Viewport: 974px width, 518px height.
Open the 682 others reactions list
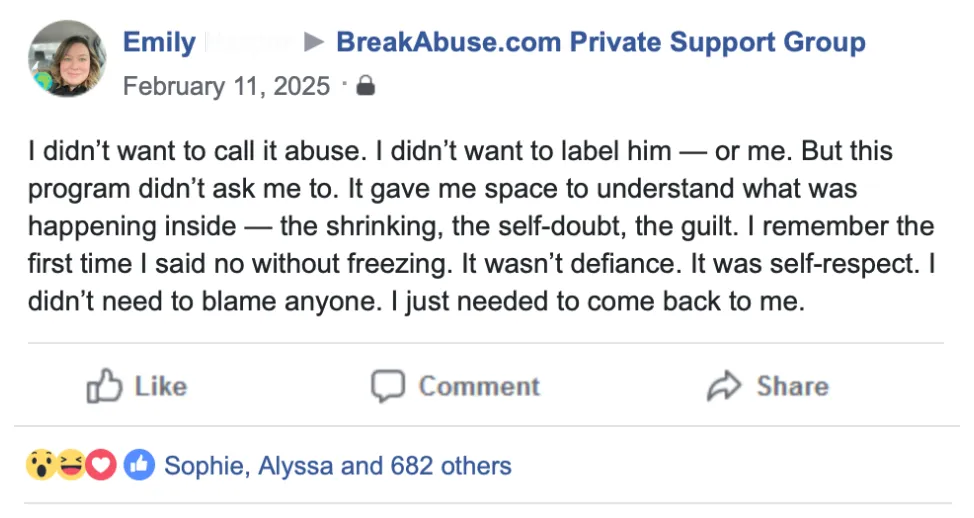(451, 466)
